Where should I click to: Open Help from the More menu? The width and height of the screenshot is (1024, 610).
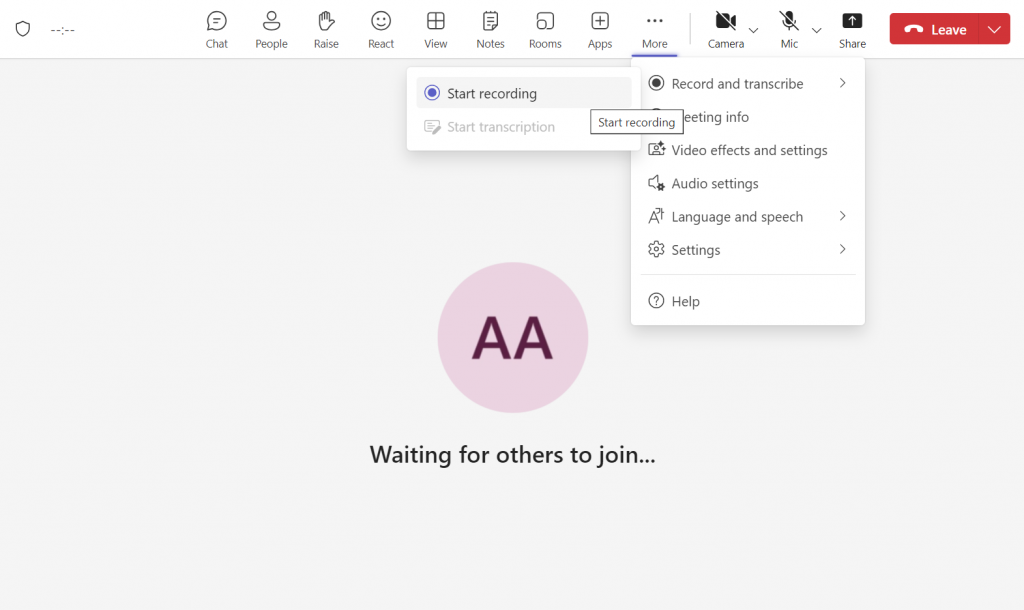pyautogui.click(x=685, y=301)
